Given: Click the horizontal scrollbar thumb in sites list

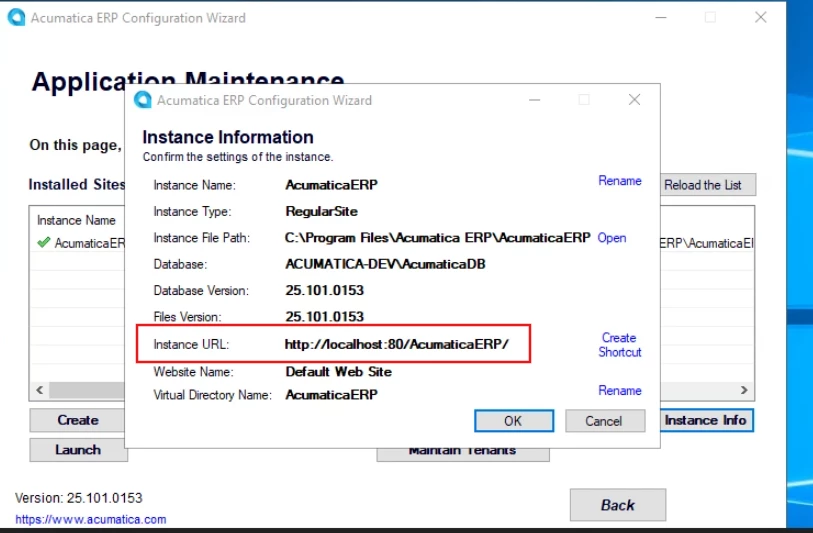Looking at the screenshot, I should [87, 390].
